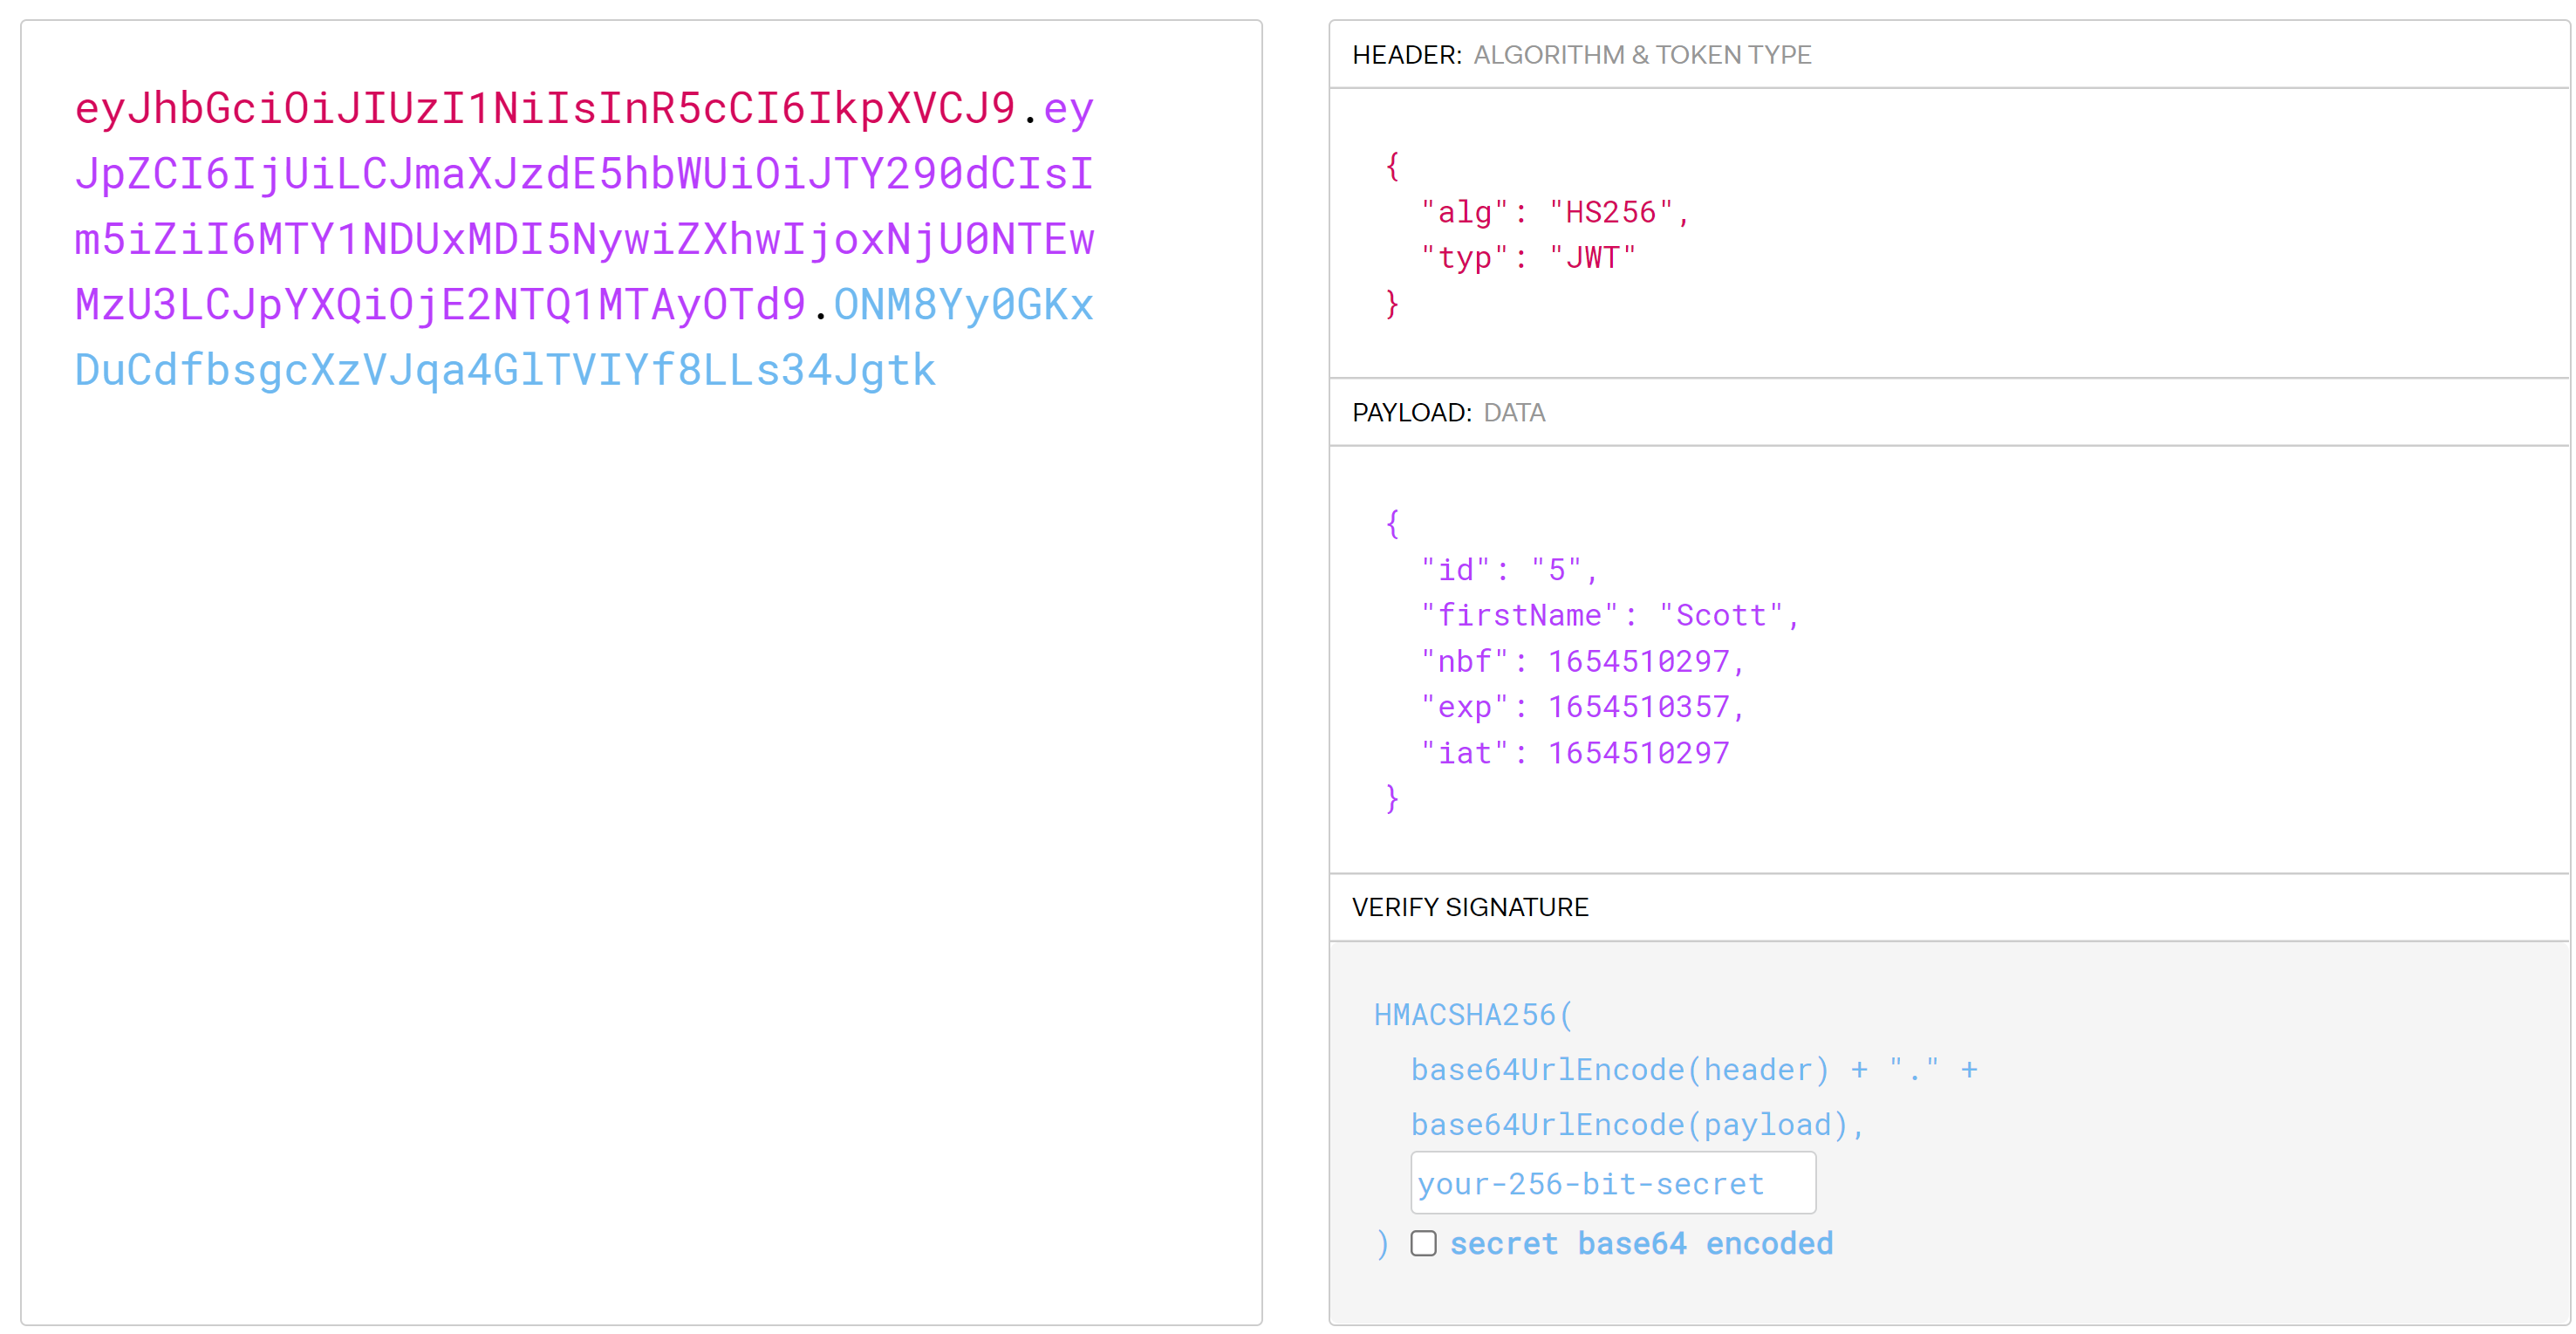
Task: Click the red encoded header token segment
Action: click(545, 108)
